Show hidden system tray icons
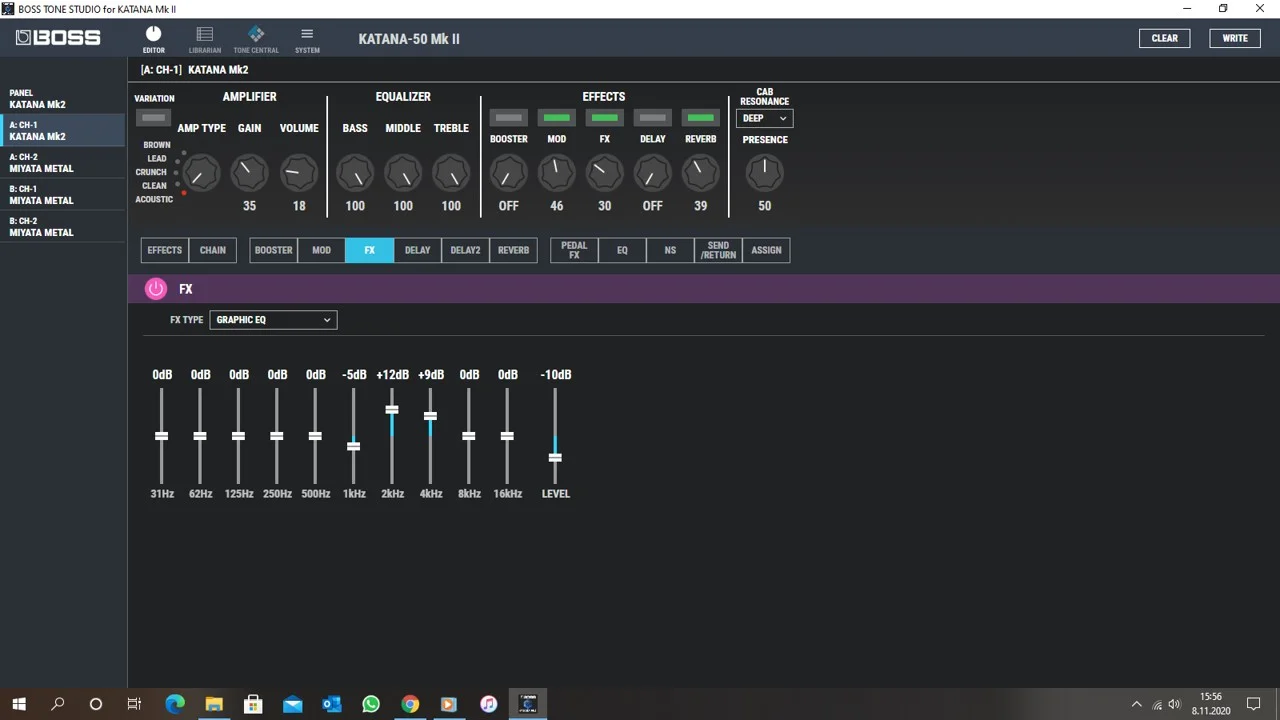 tap(1136, 704)
